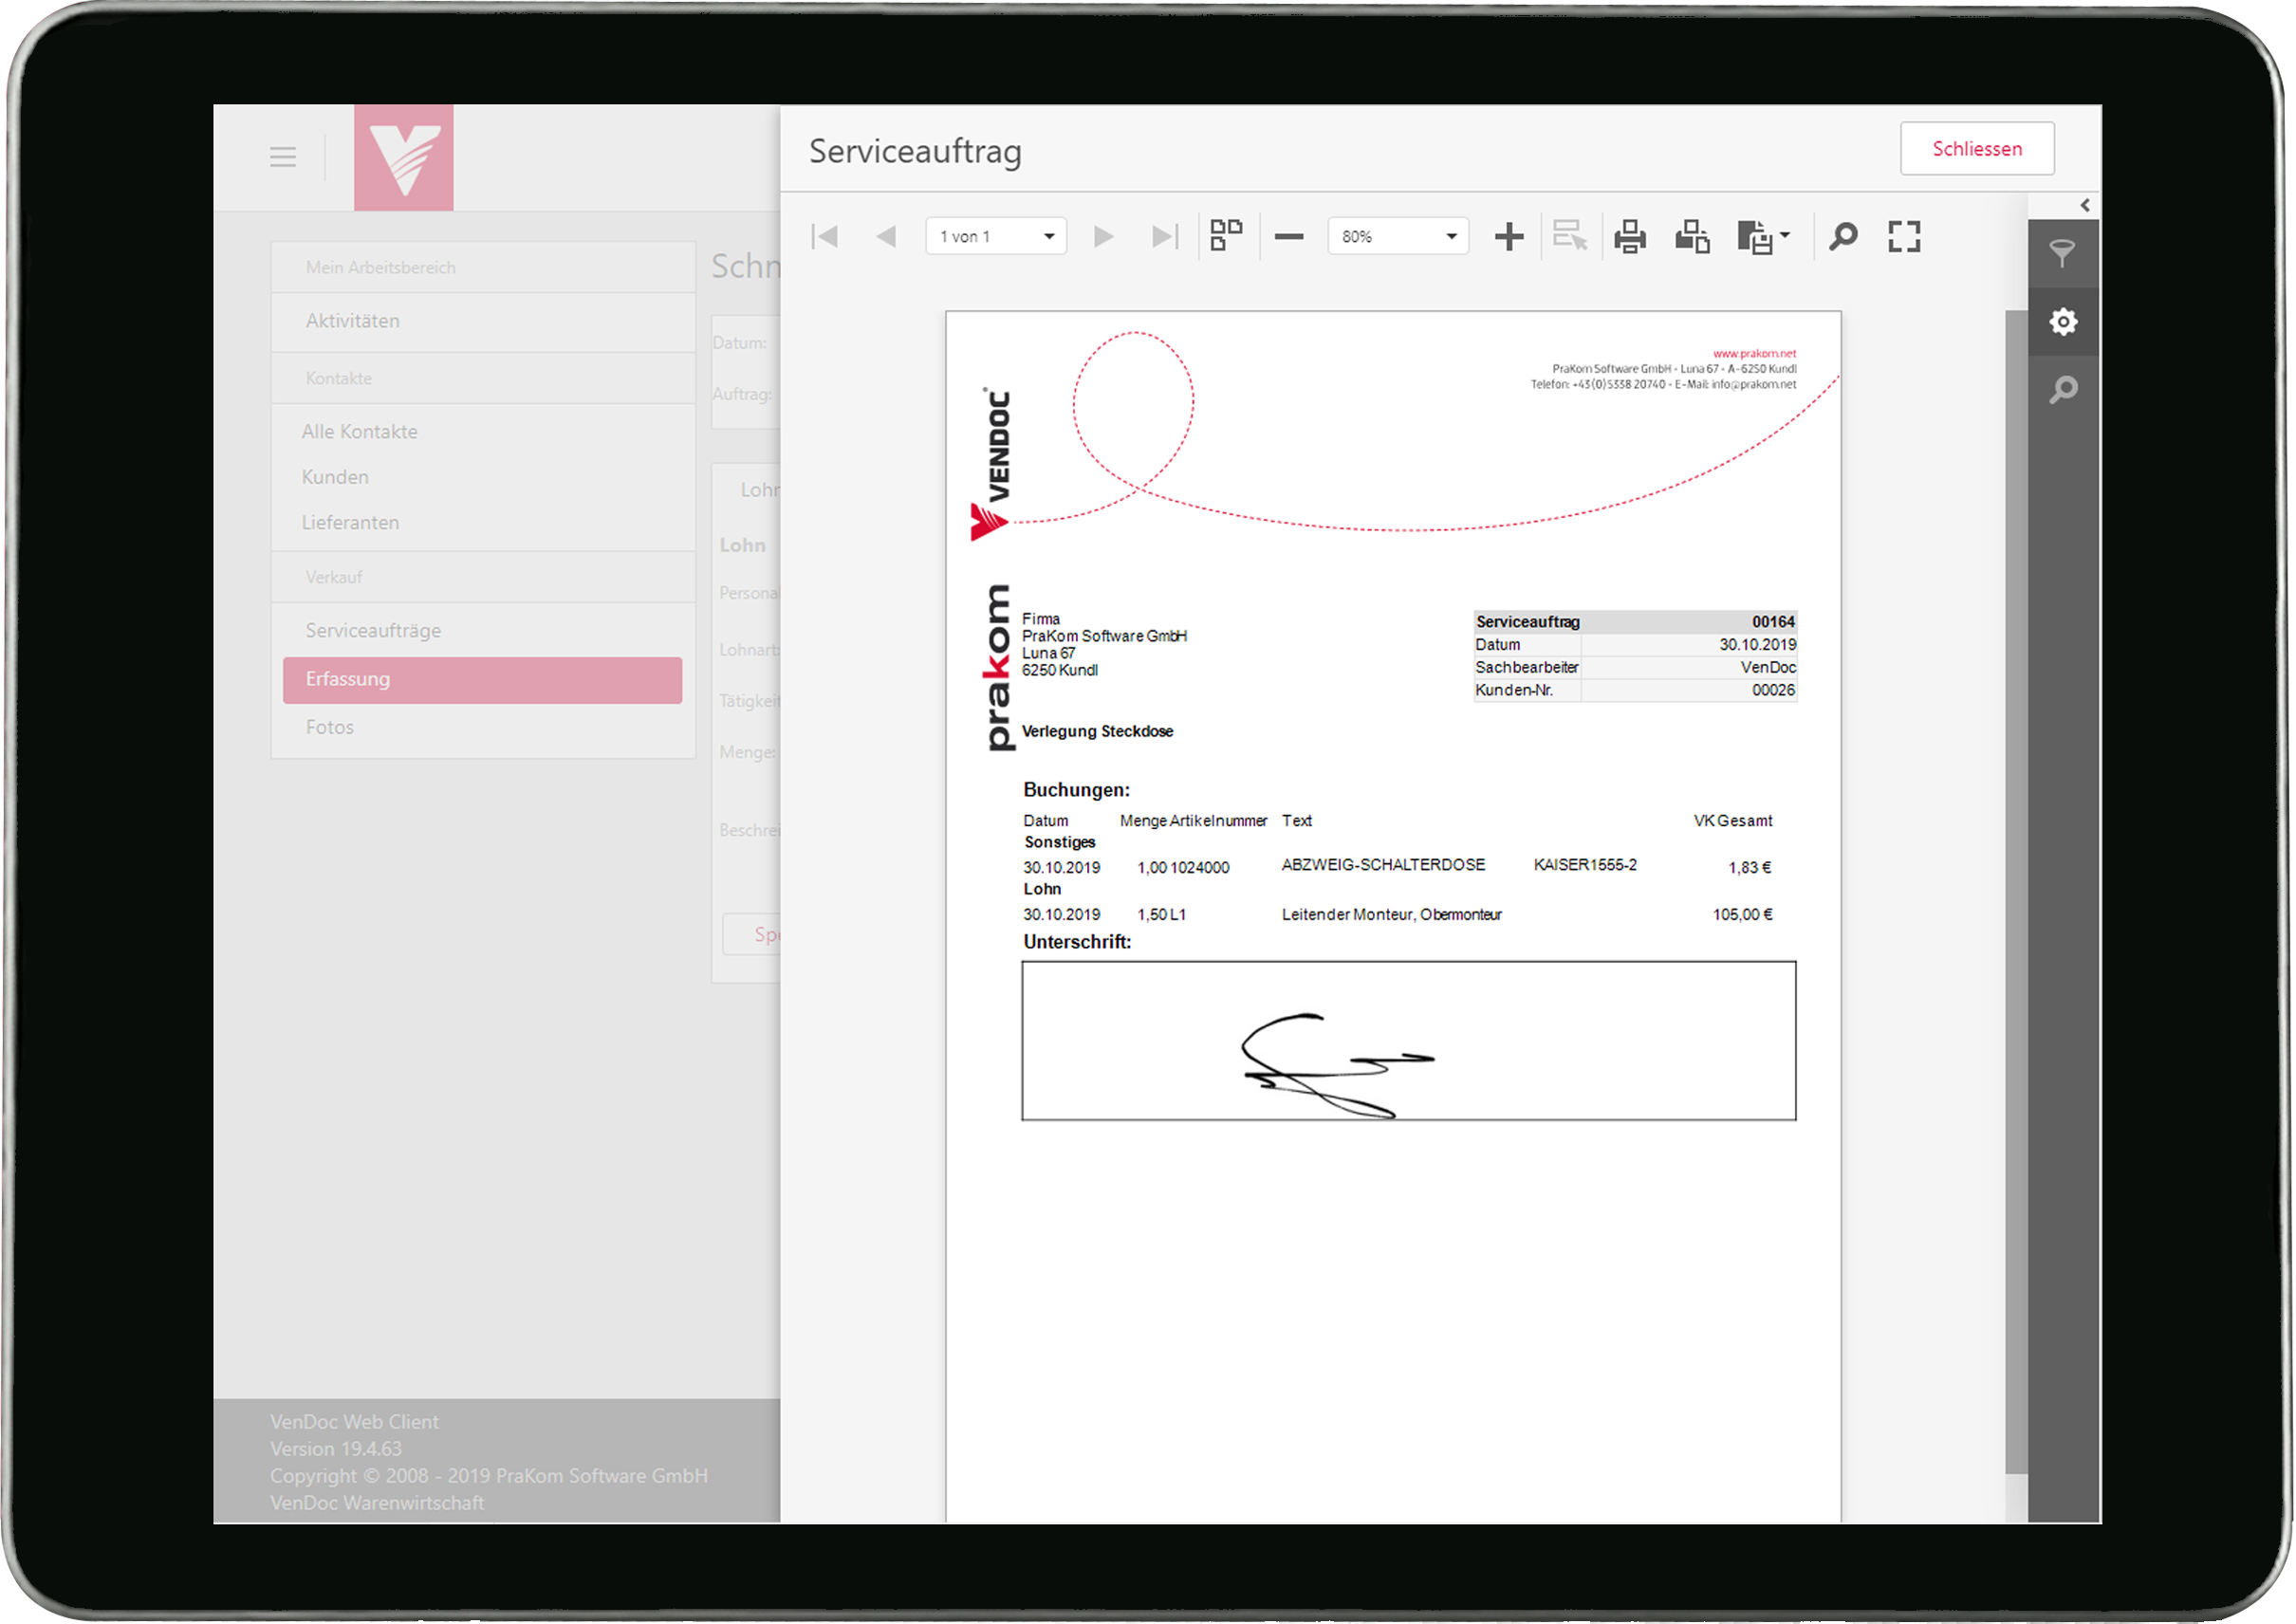This screenshot has width=2296, height=1624.
Task: Print the report with printer icon
Action: tap(1629, 237)
